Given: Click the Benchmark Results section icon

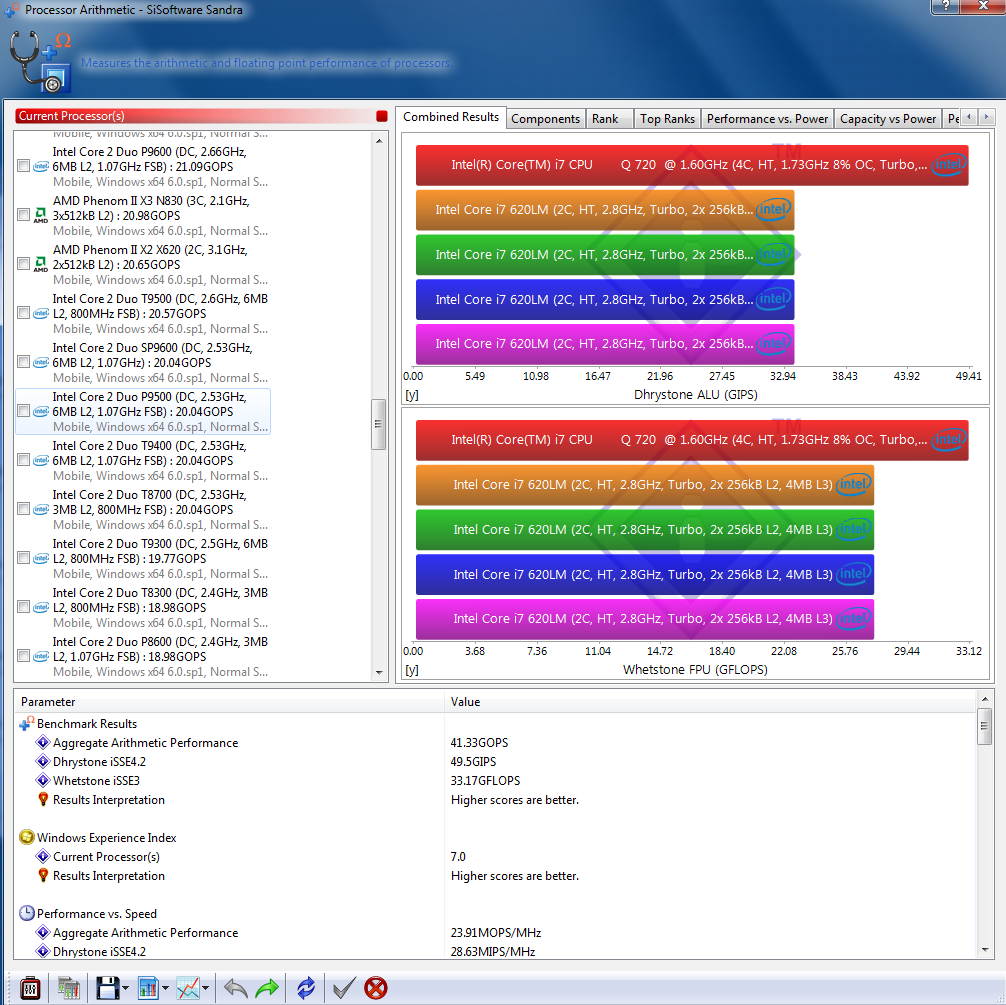Looking at the screenshot, I should tap(26, 723).
